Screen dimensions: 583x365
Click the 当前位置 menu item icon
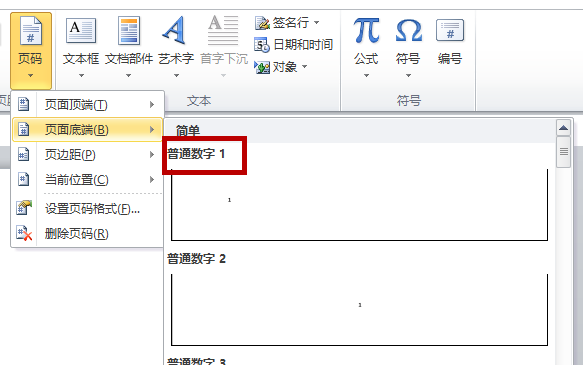coord(23,180)
